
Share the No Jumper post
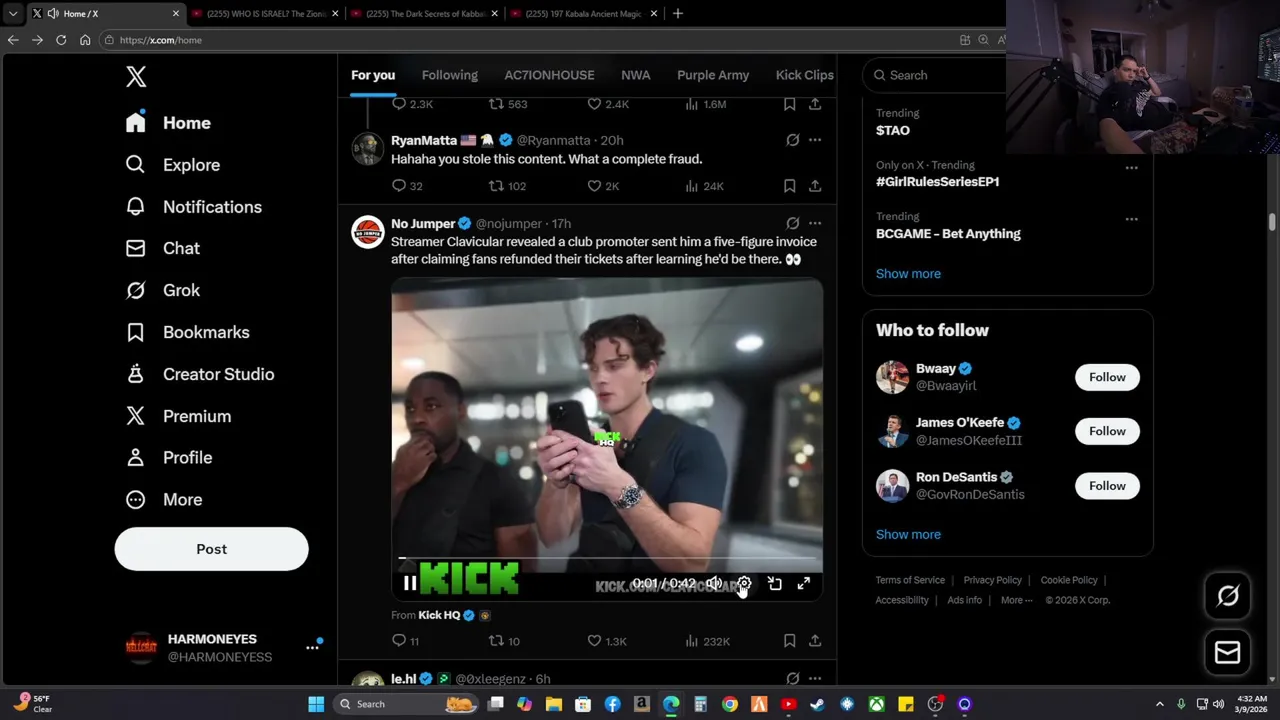(815, 641)
